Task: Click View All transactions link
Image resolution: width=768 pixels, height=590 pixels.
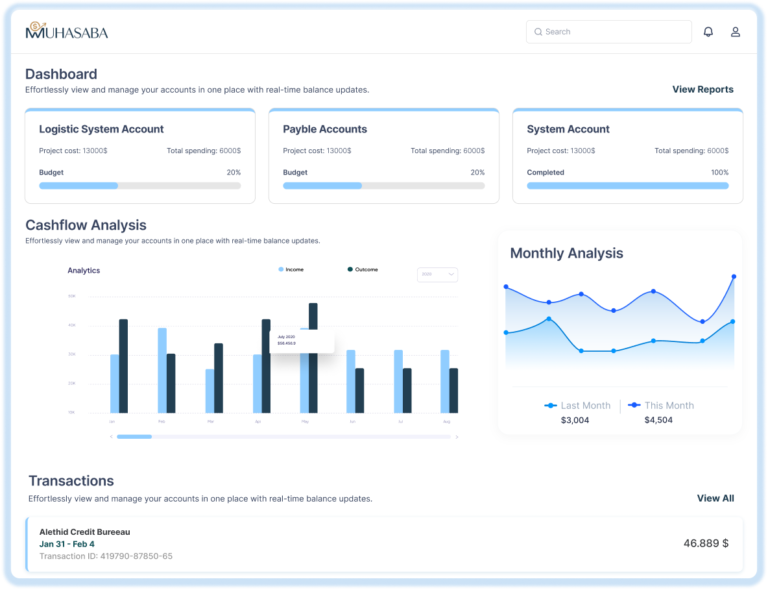Action: click(715, 498)
